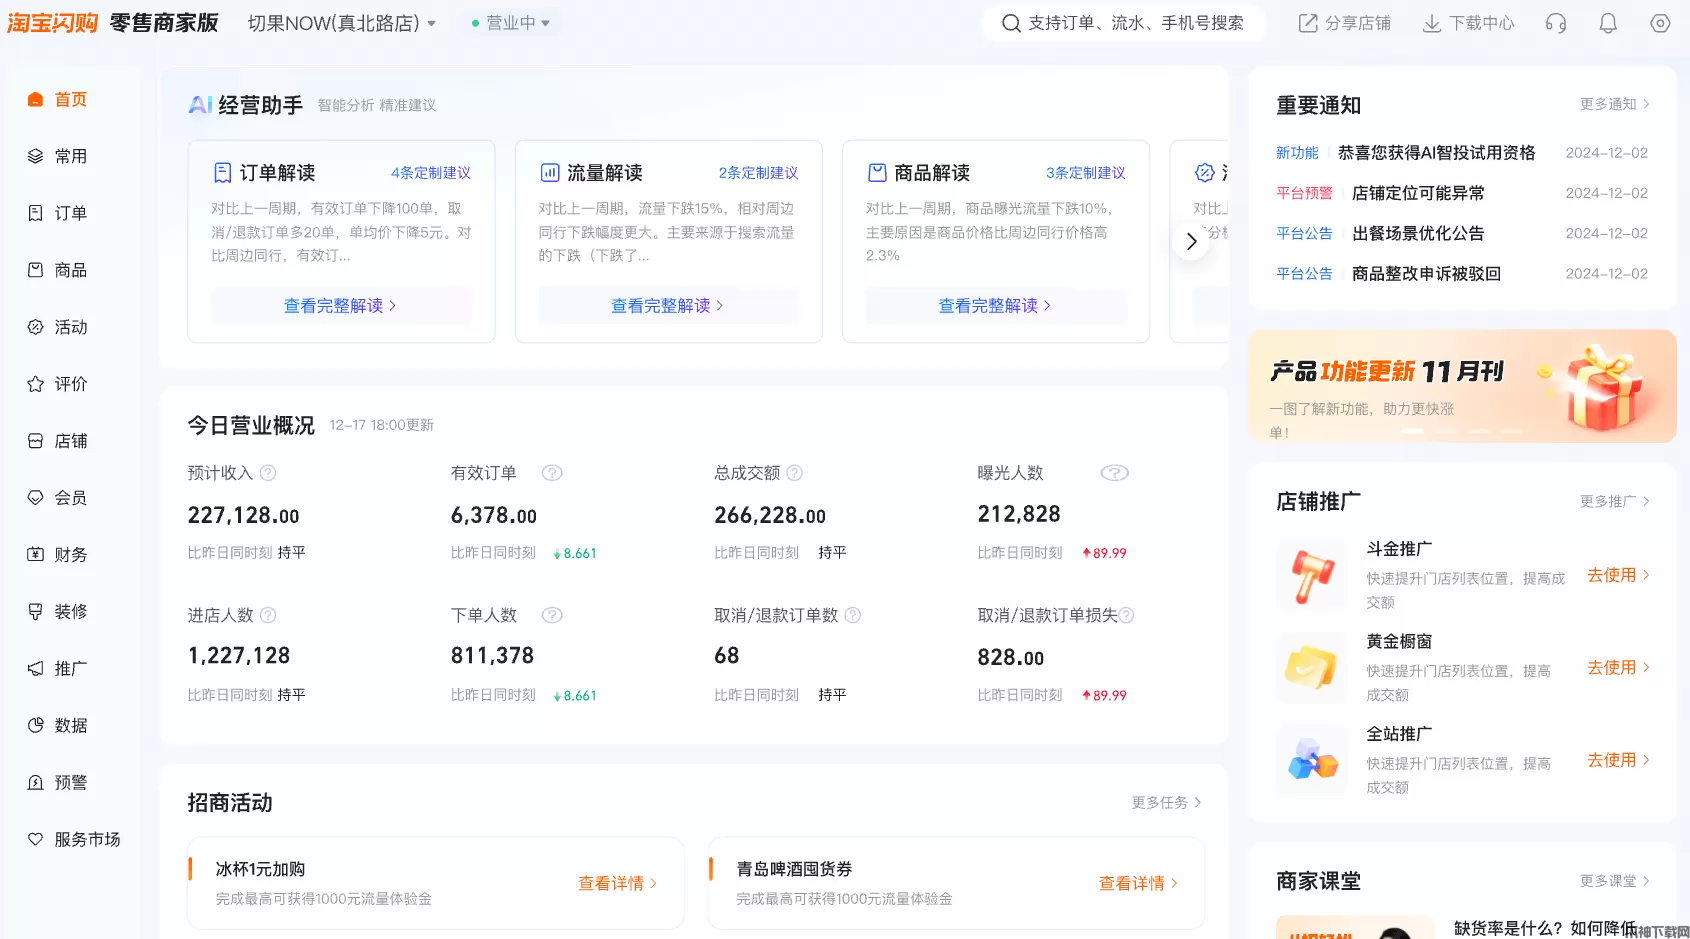This screenshot has height=939, width=1690.
Task: Open the 2条定制建议 link
Action: coord(758,173)
